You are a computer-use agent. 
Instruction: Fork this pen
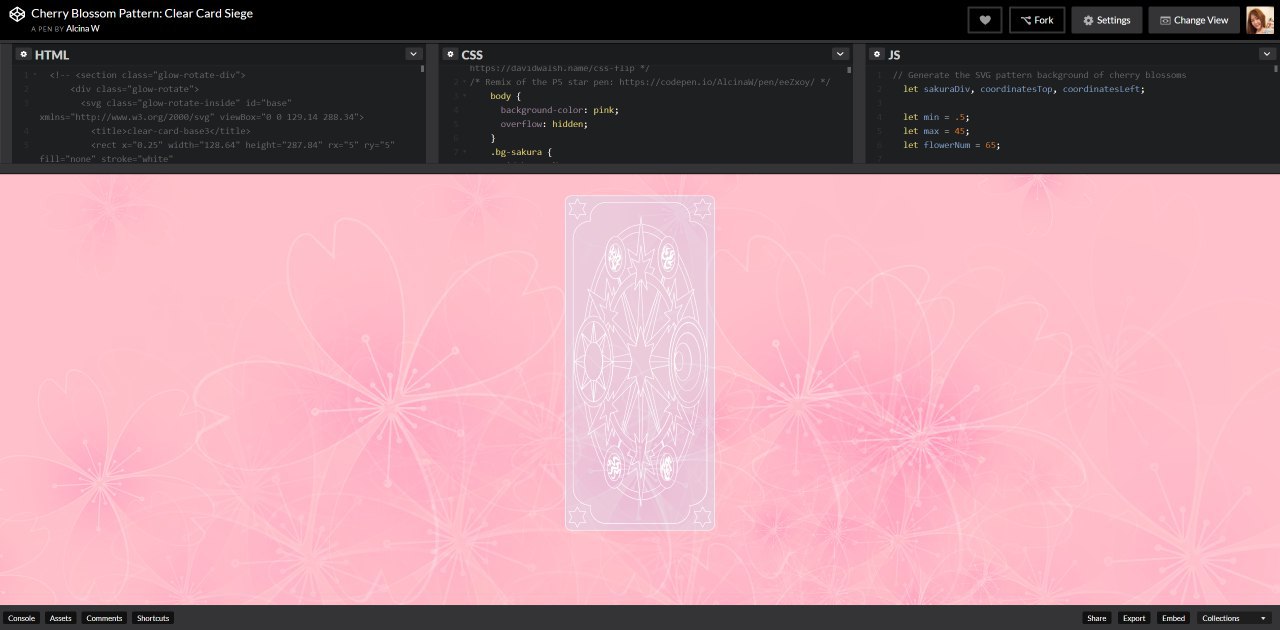tap(1036, 20)
